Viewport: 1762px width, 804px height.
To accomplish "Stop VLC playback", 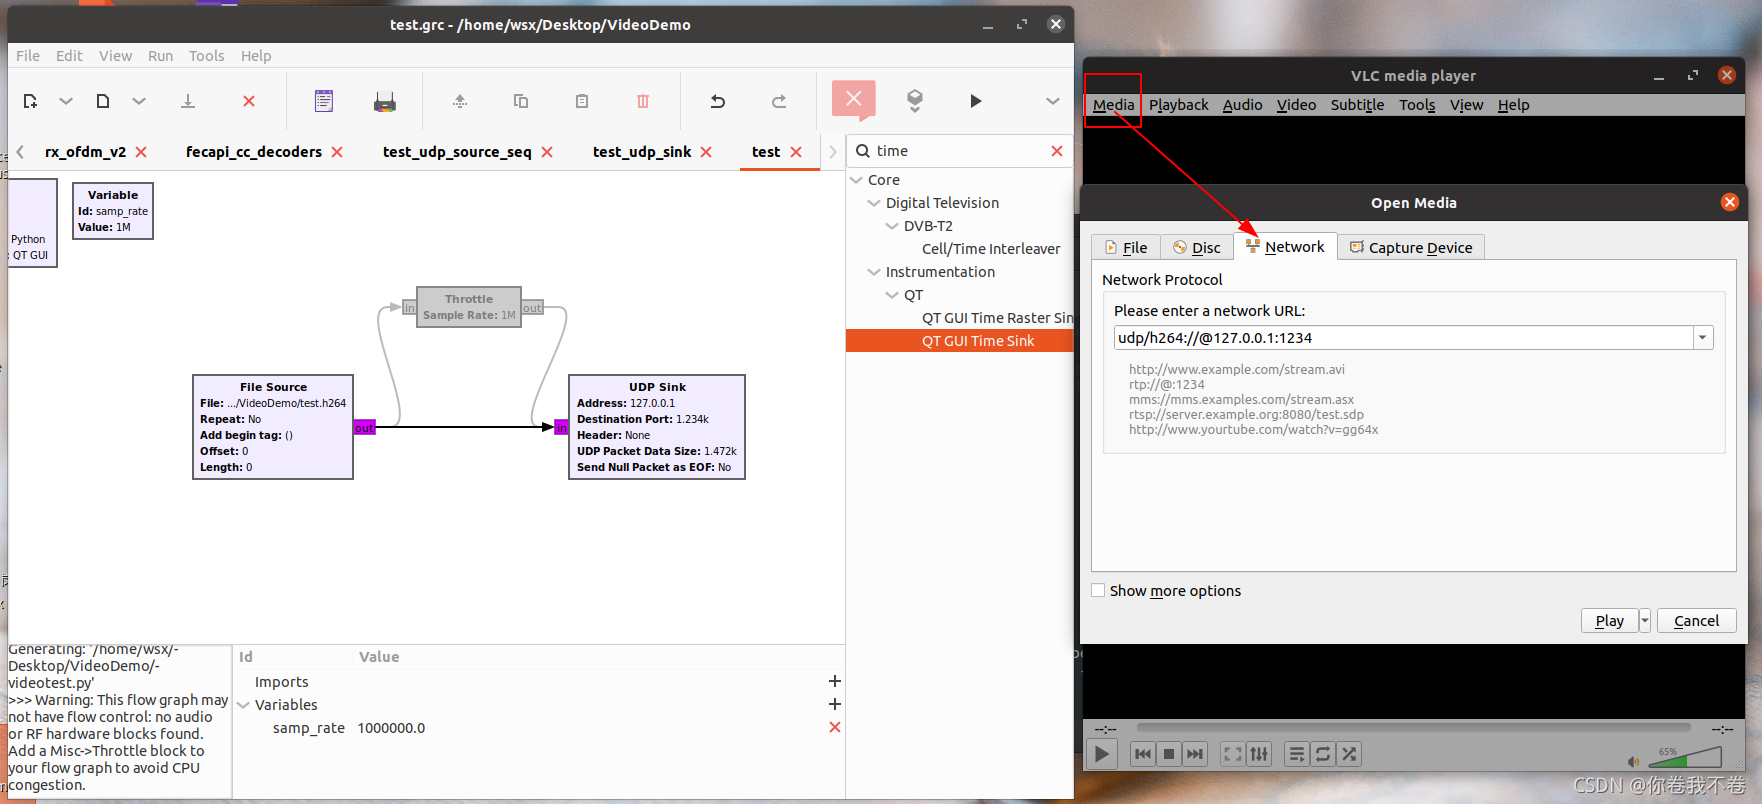I will coord(1169,754).
